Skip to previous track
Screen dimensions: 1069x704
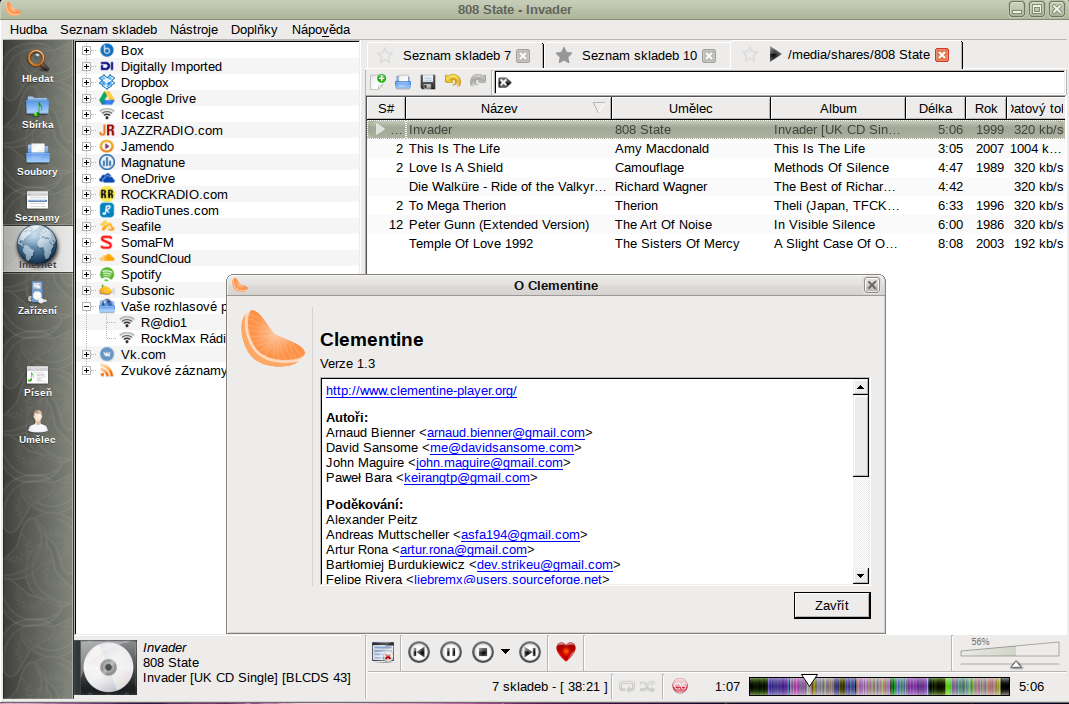click(x=419, y=652)
